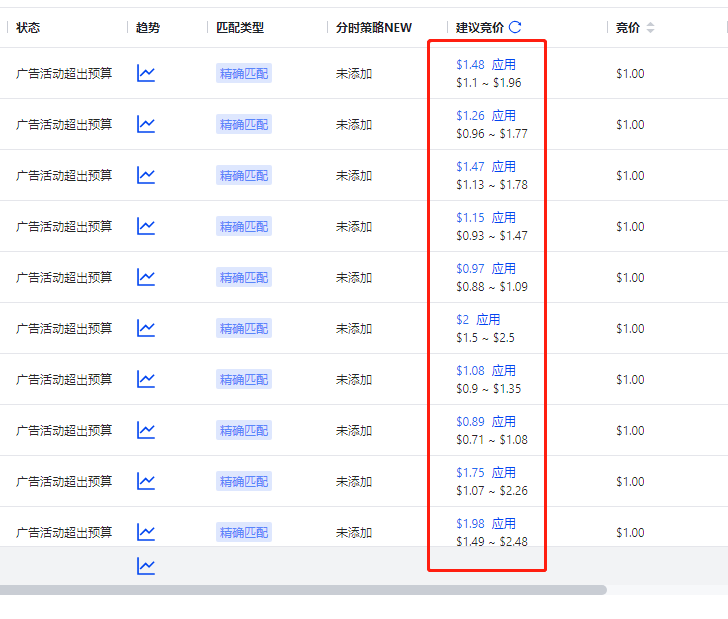
Task: Click trend icon in the $1.98 suggestion row
Action: (146, 532)
